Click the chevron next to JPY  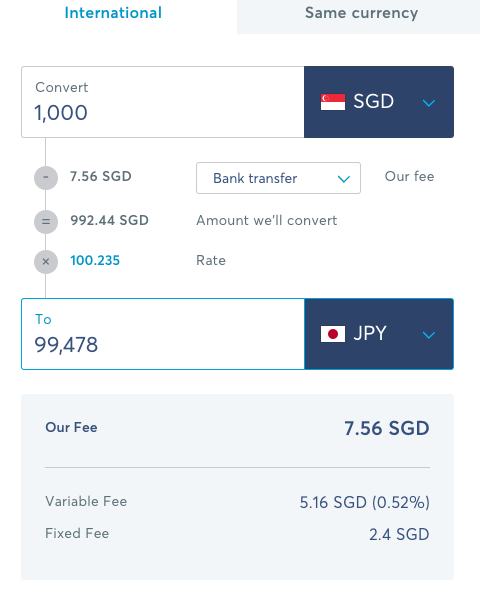pyautogui.click(x=429, y=335)
